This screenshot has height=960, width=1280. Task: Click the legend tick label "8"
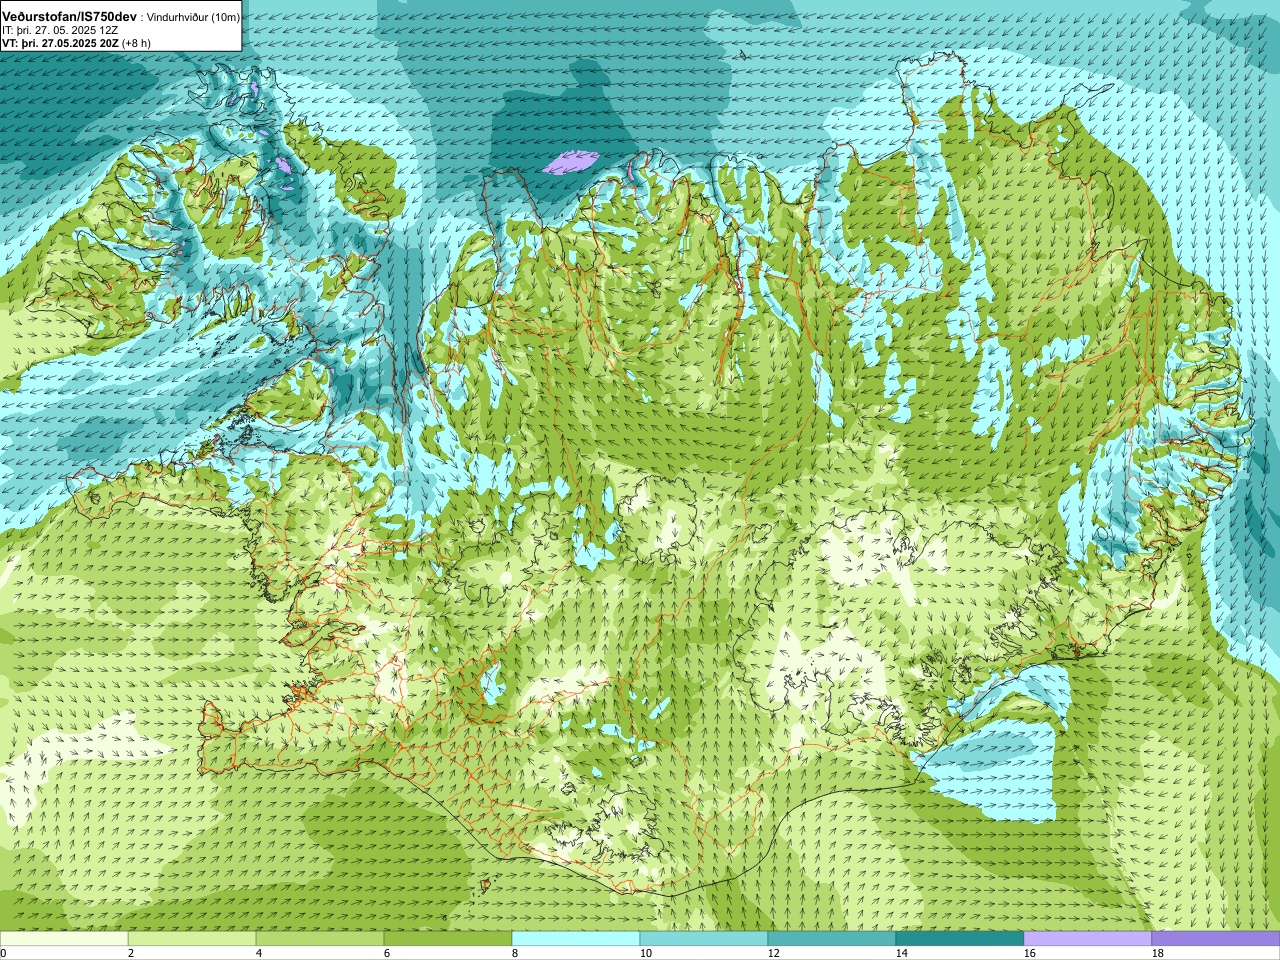point(515,953)
